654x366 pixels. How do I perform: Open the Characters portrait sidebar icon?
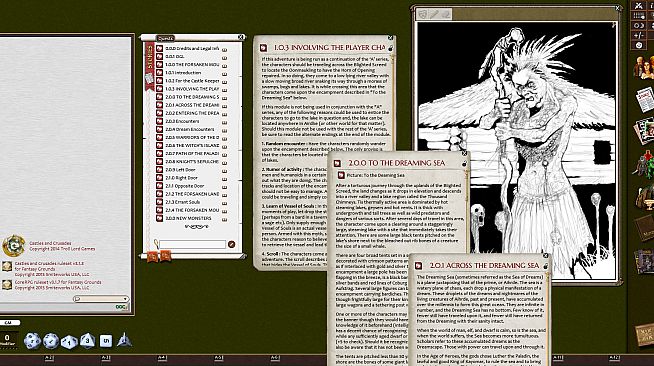[644, 67]
